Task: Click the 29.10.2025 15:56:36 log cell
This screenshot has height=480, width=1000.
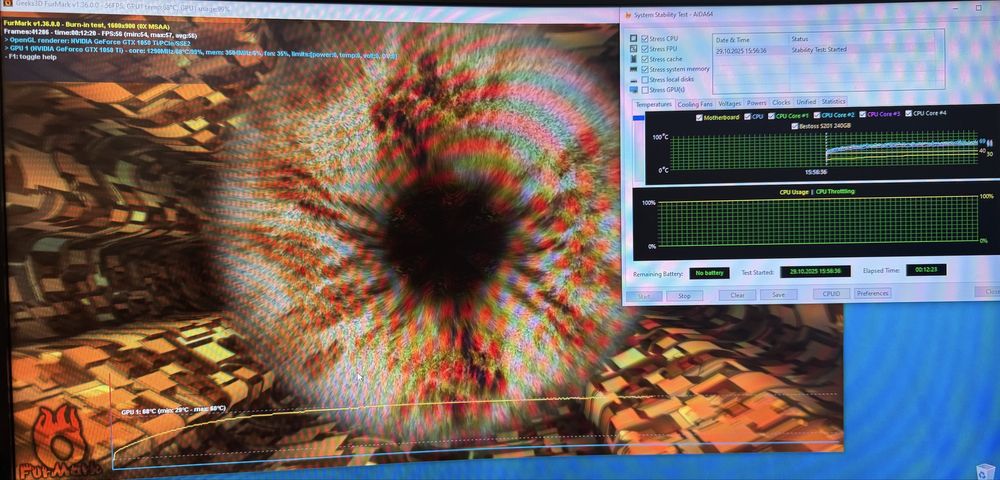Action: click(x=741, y=50)
